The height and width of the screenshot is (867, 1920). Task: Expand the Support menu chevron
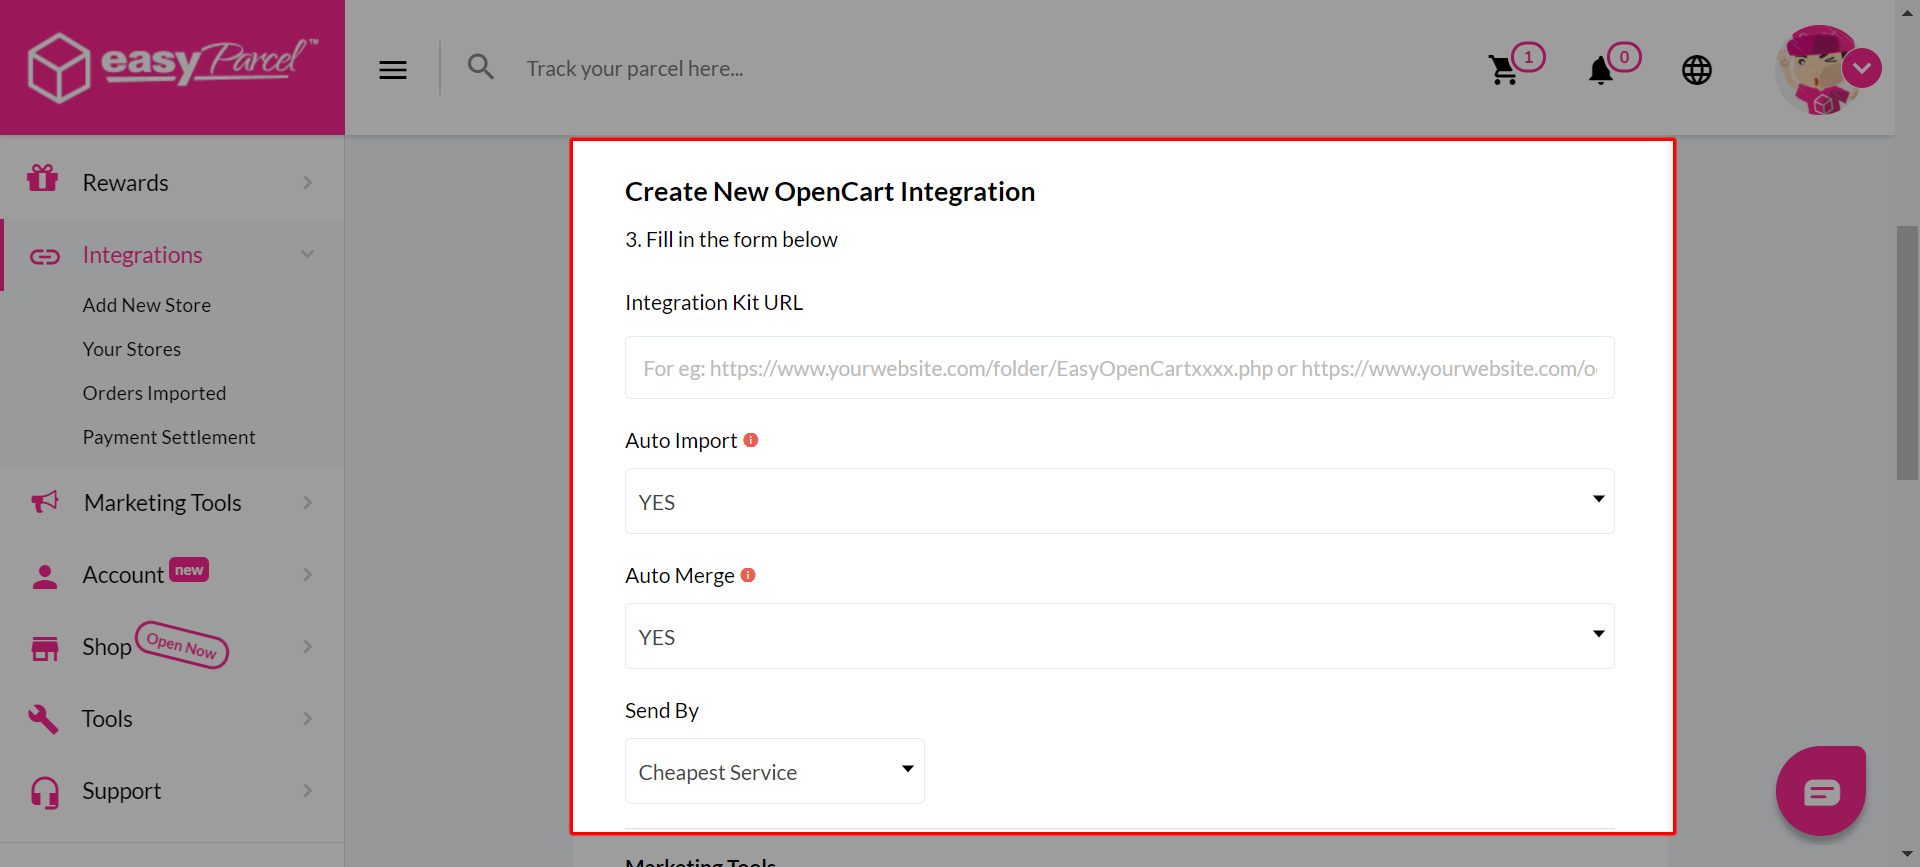[308, 790]
